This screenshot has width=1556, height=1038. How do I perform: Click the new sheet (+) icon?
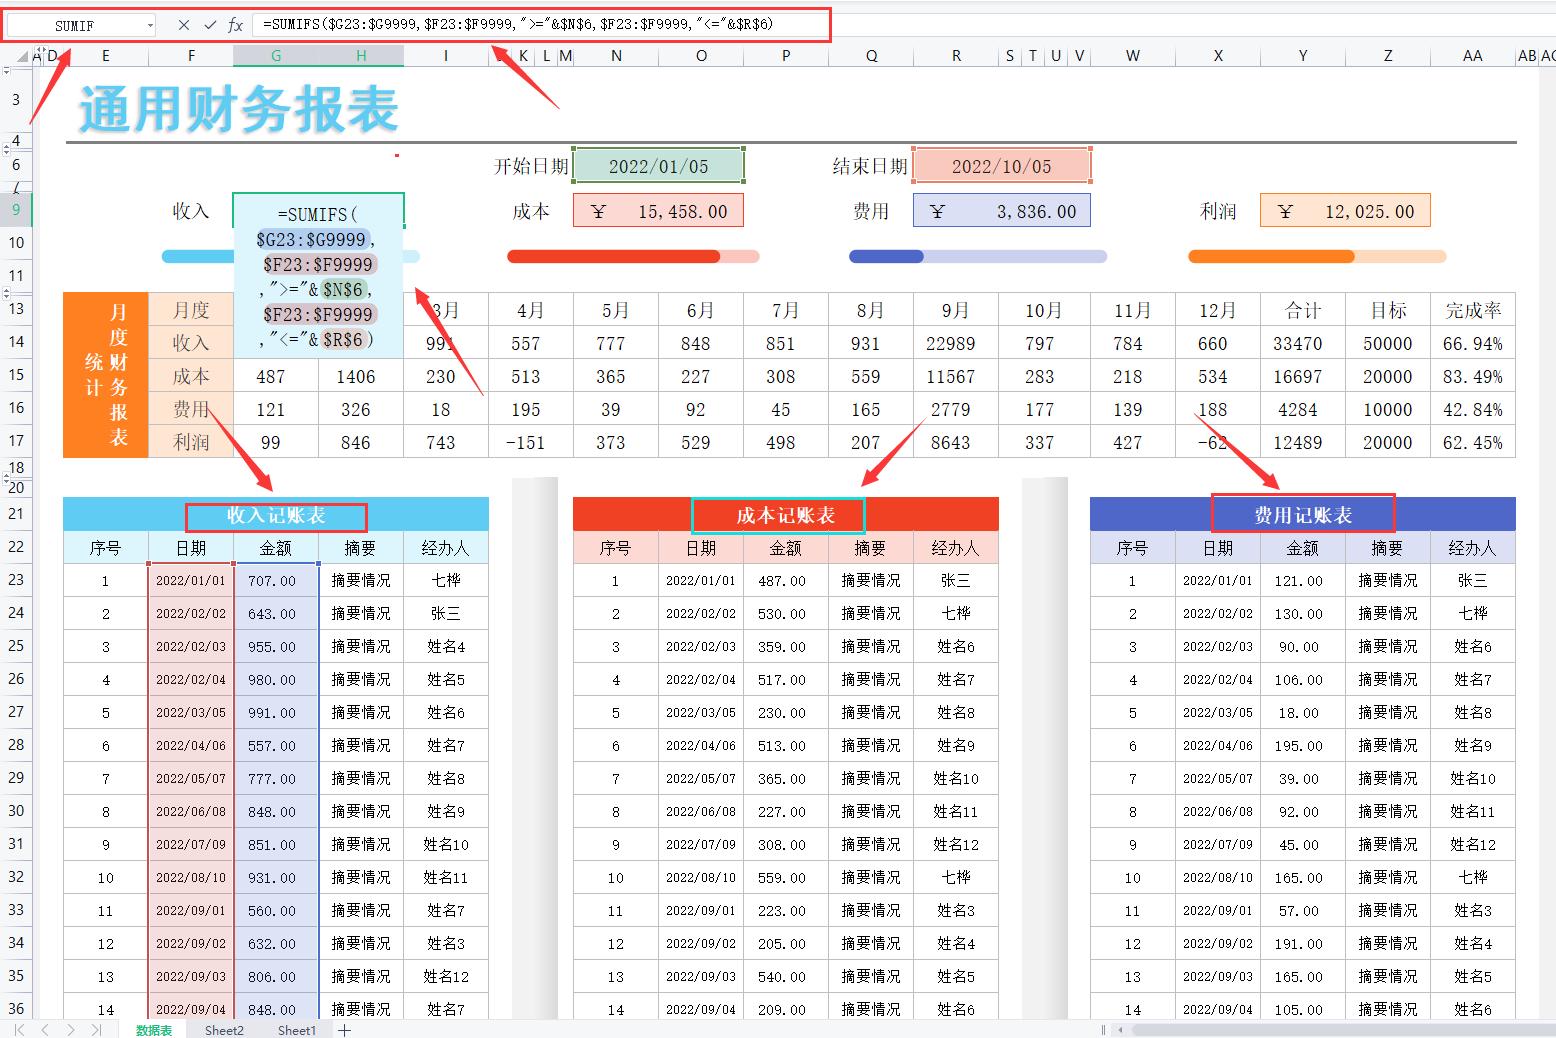[x=344, y=1030]
